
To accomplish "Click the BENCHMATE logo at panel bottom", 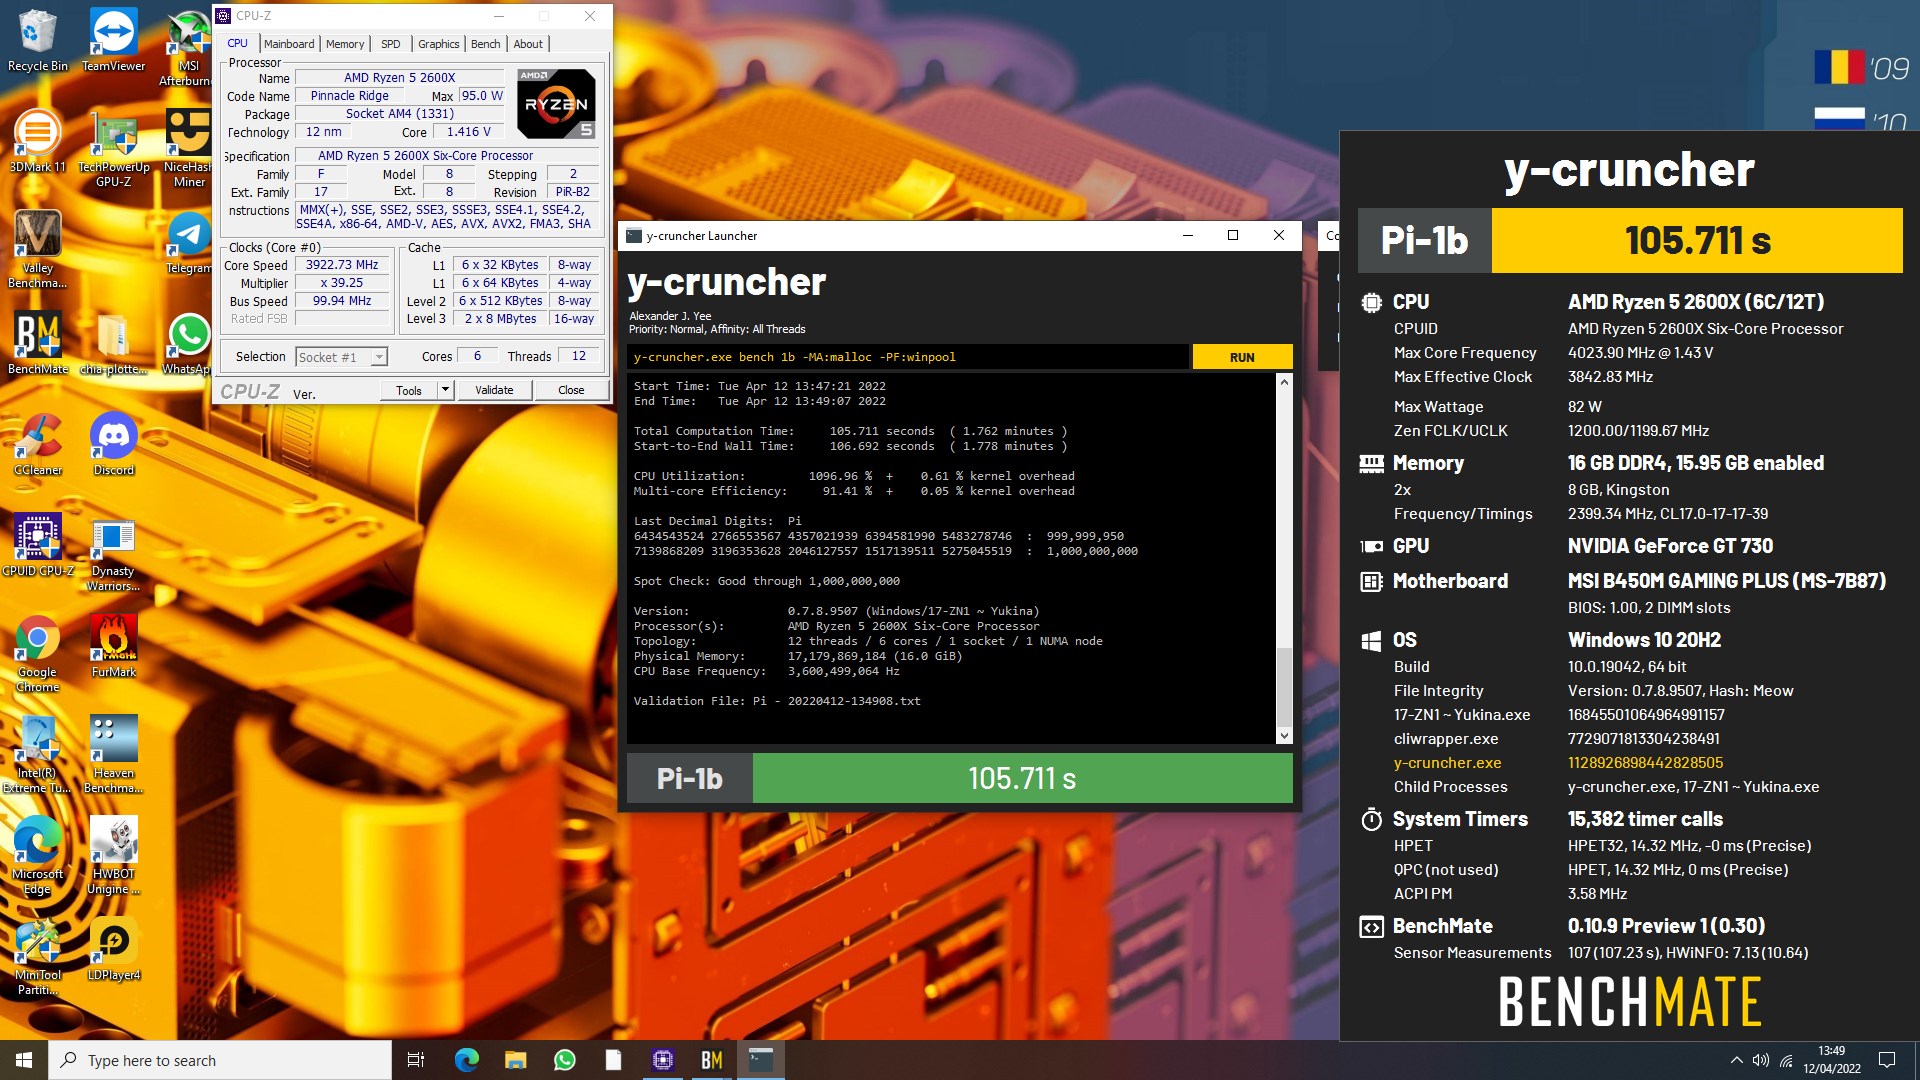I will coord(1630,1002).
